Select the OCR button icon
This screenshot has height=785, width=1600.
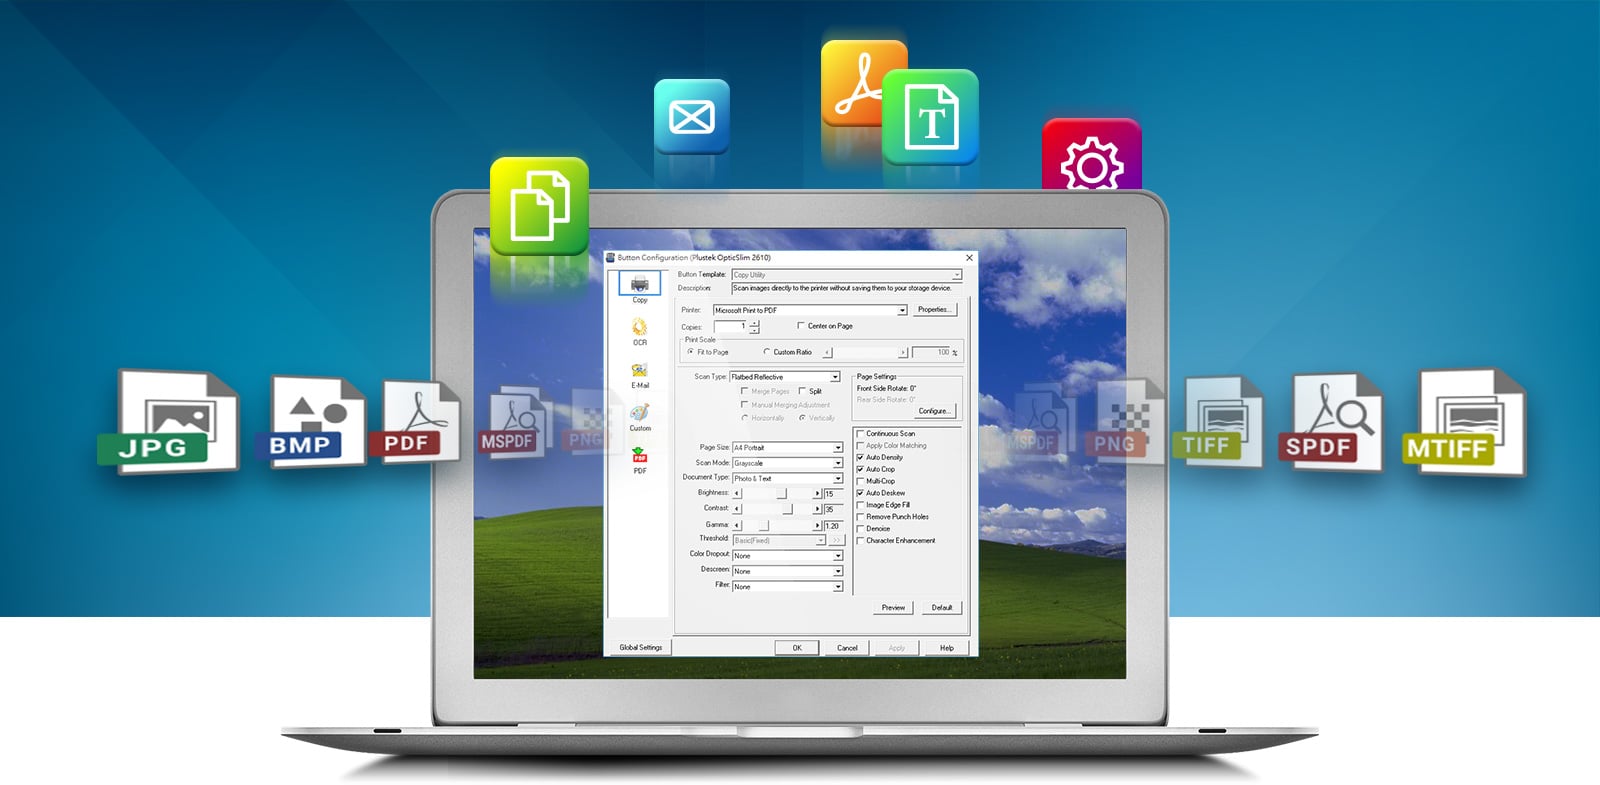point(639,327)
